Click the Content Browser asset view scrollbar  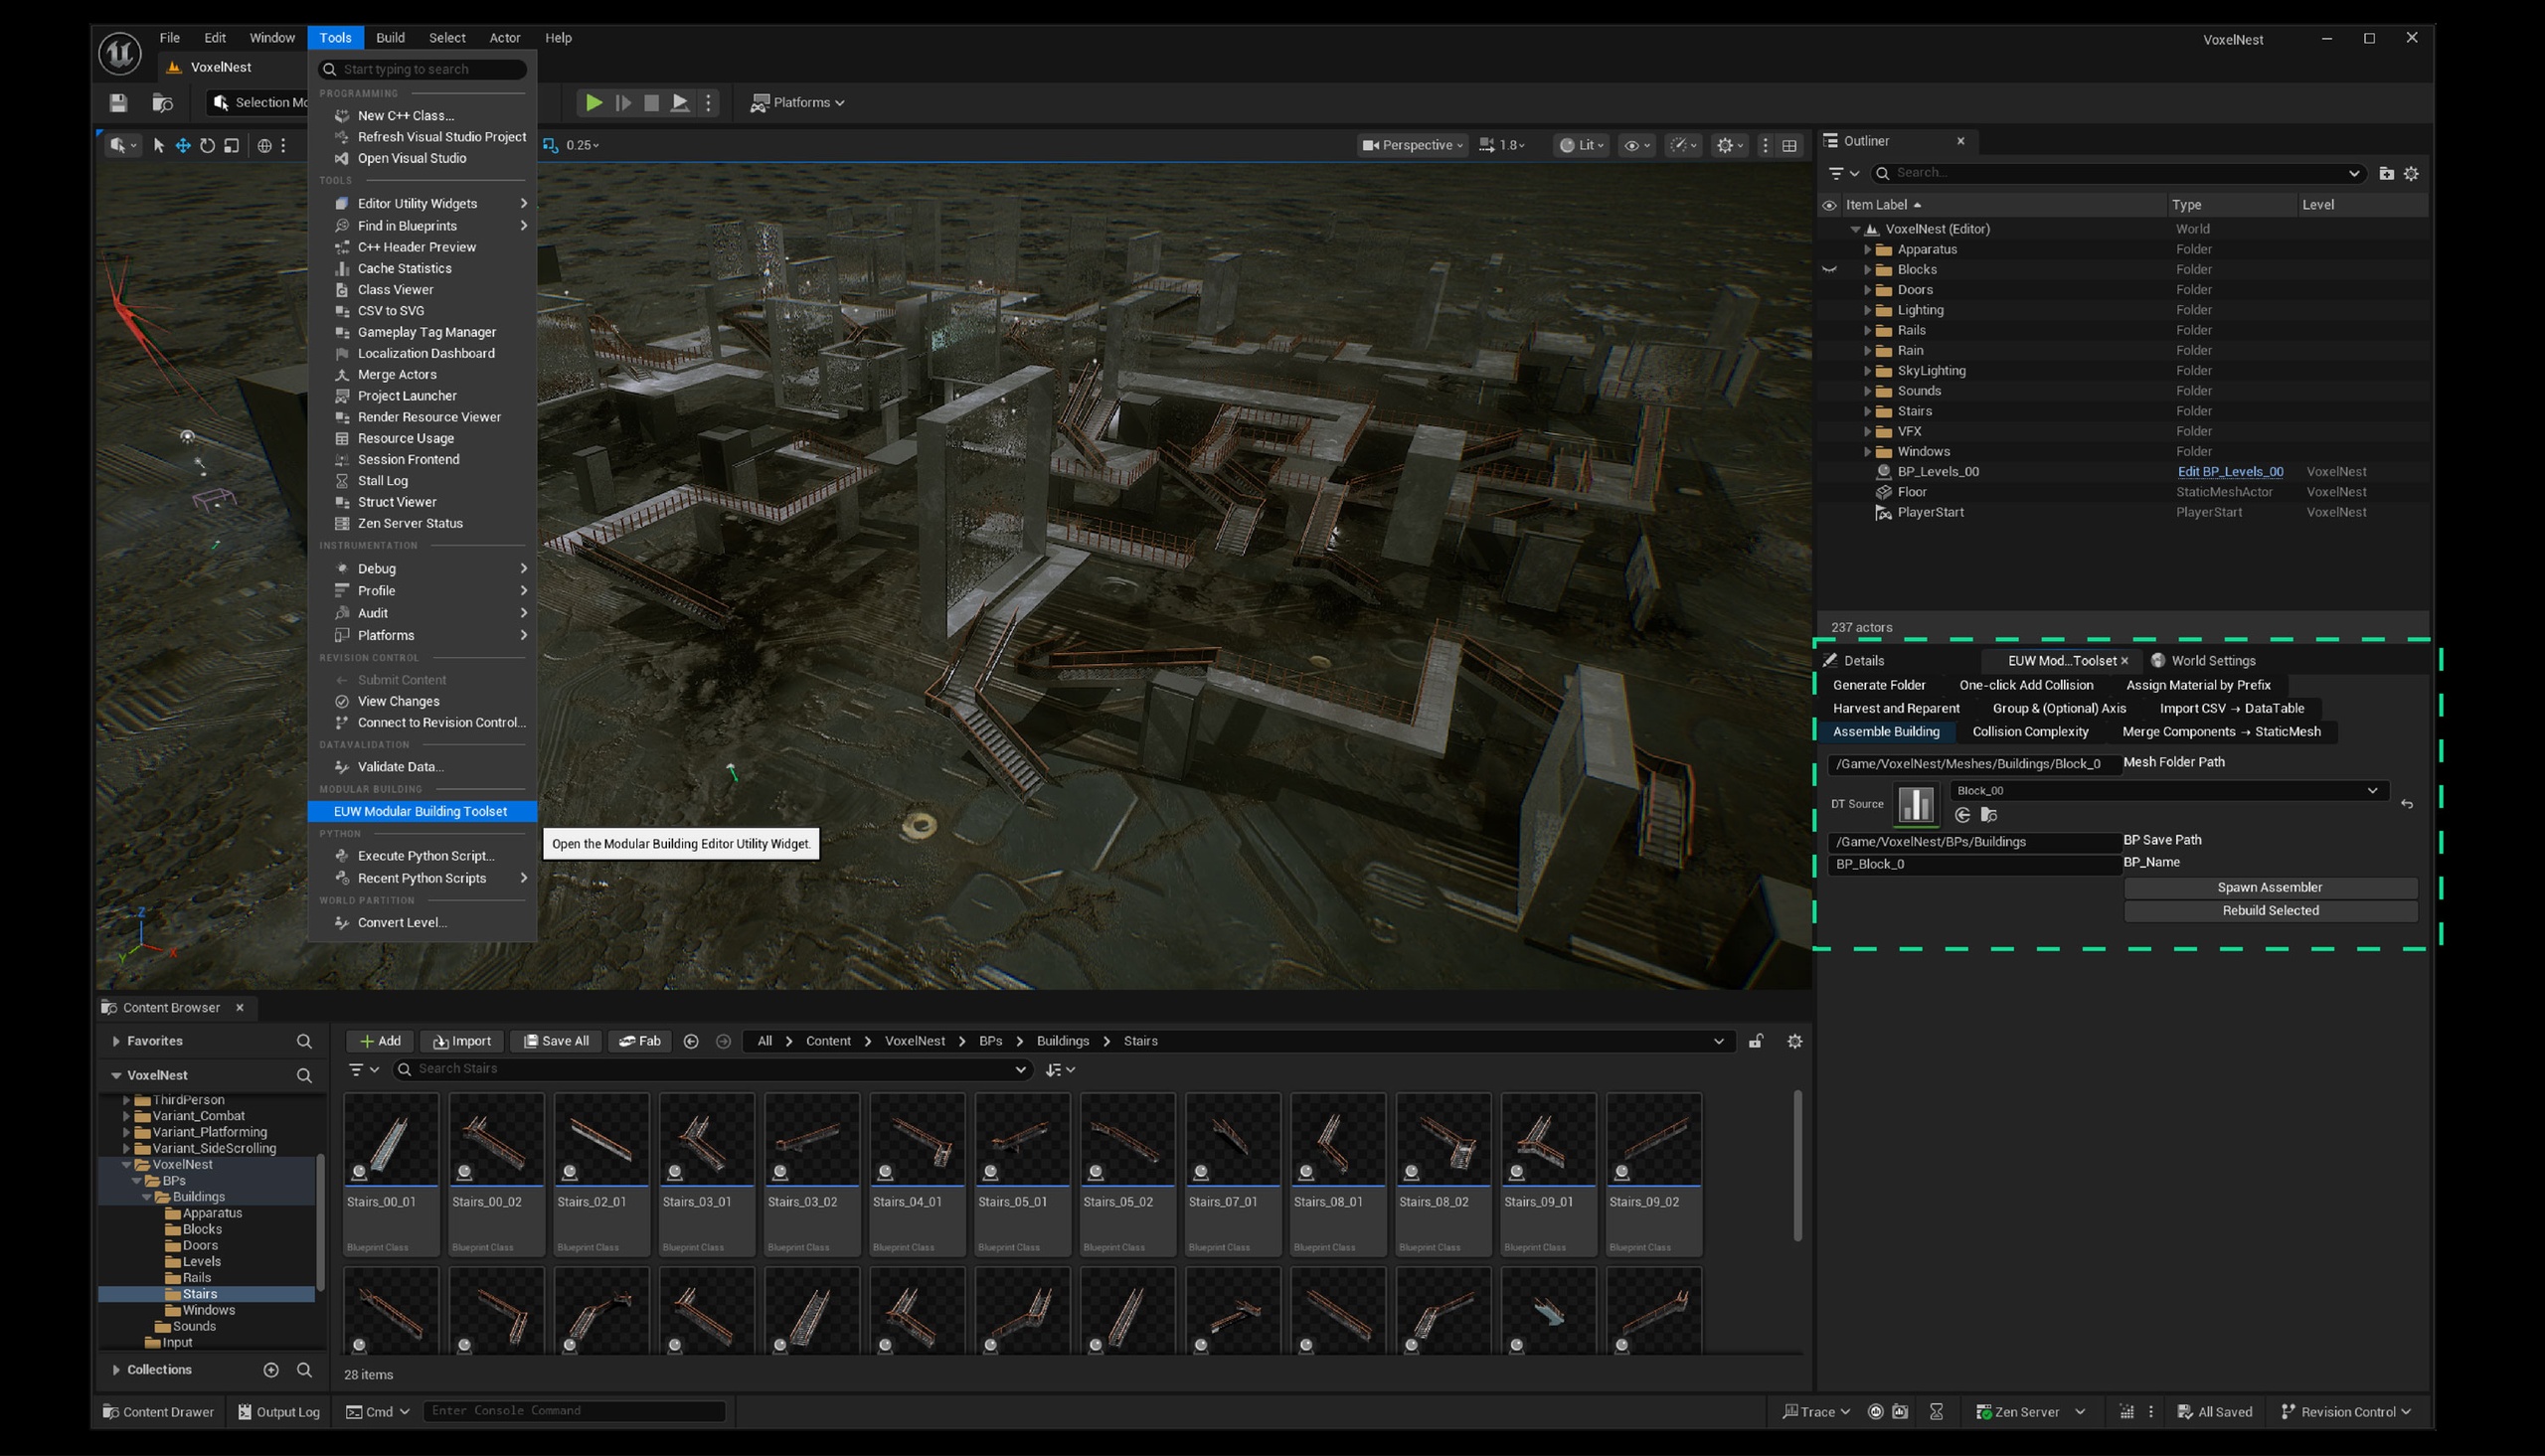[x=1797, y=1165]
